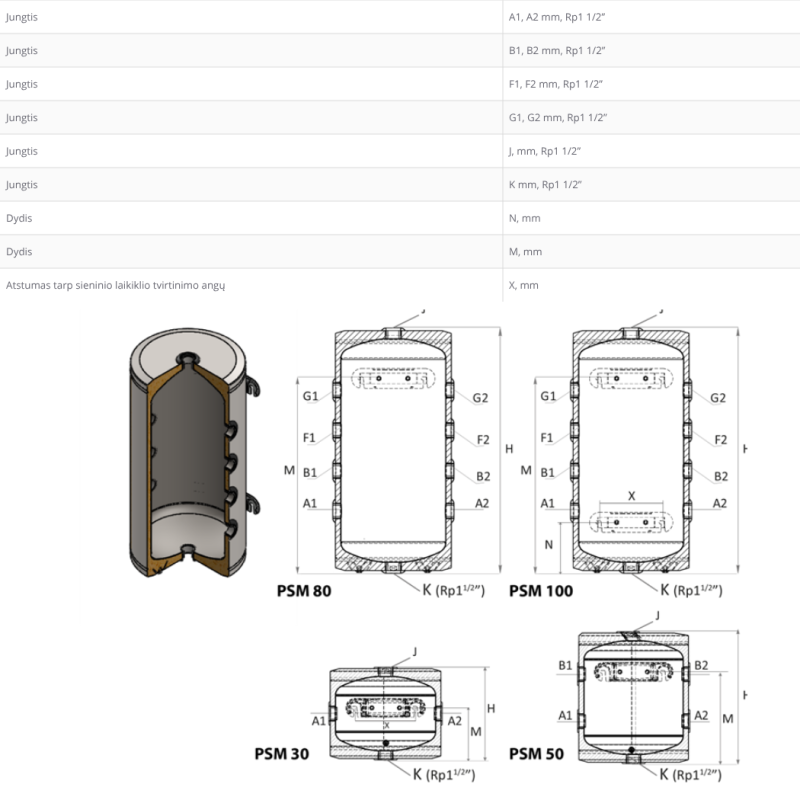
Task: Click "Atstumas tarp sieninio laikiklio tvirtinimo angų"
Action: (x=115, y=285)
